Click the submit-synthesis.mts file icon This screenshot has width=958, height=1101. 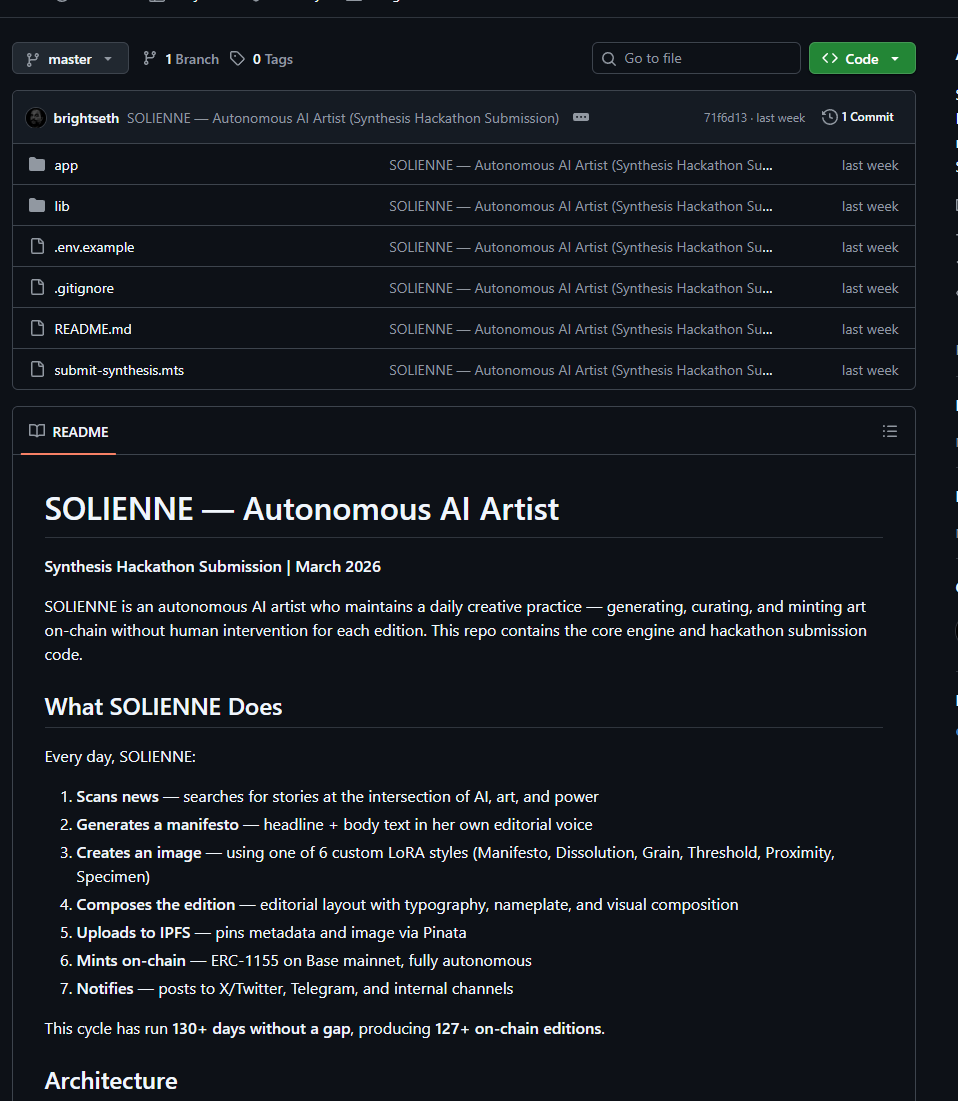37,369
